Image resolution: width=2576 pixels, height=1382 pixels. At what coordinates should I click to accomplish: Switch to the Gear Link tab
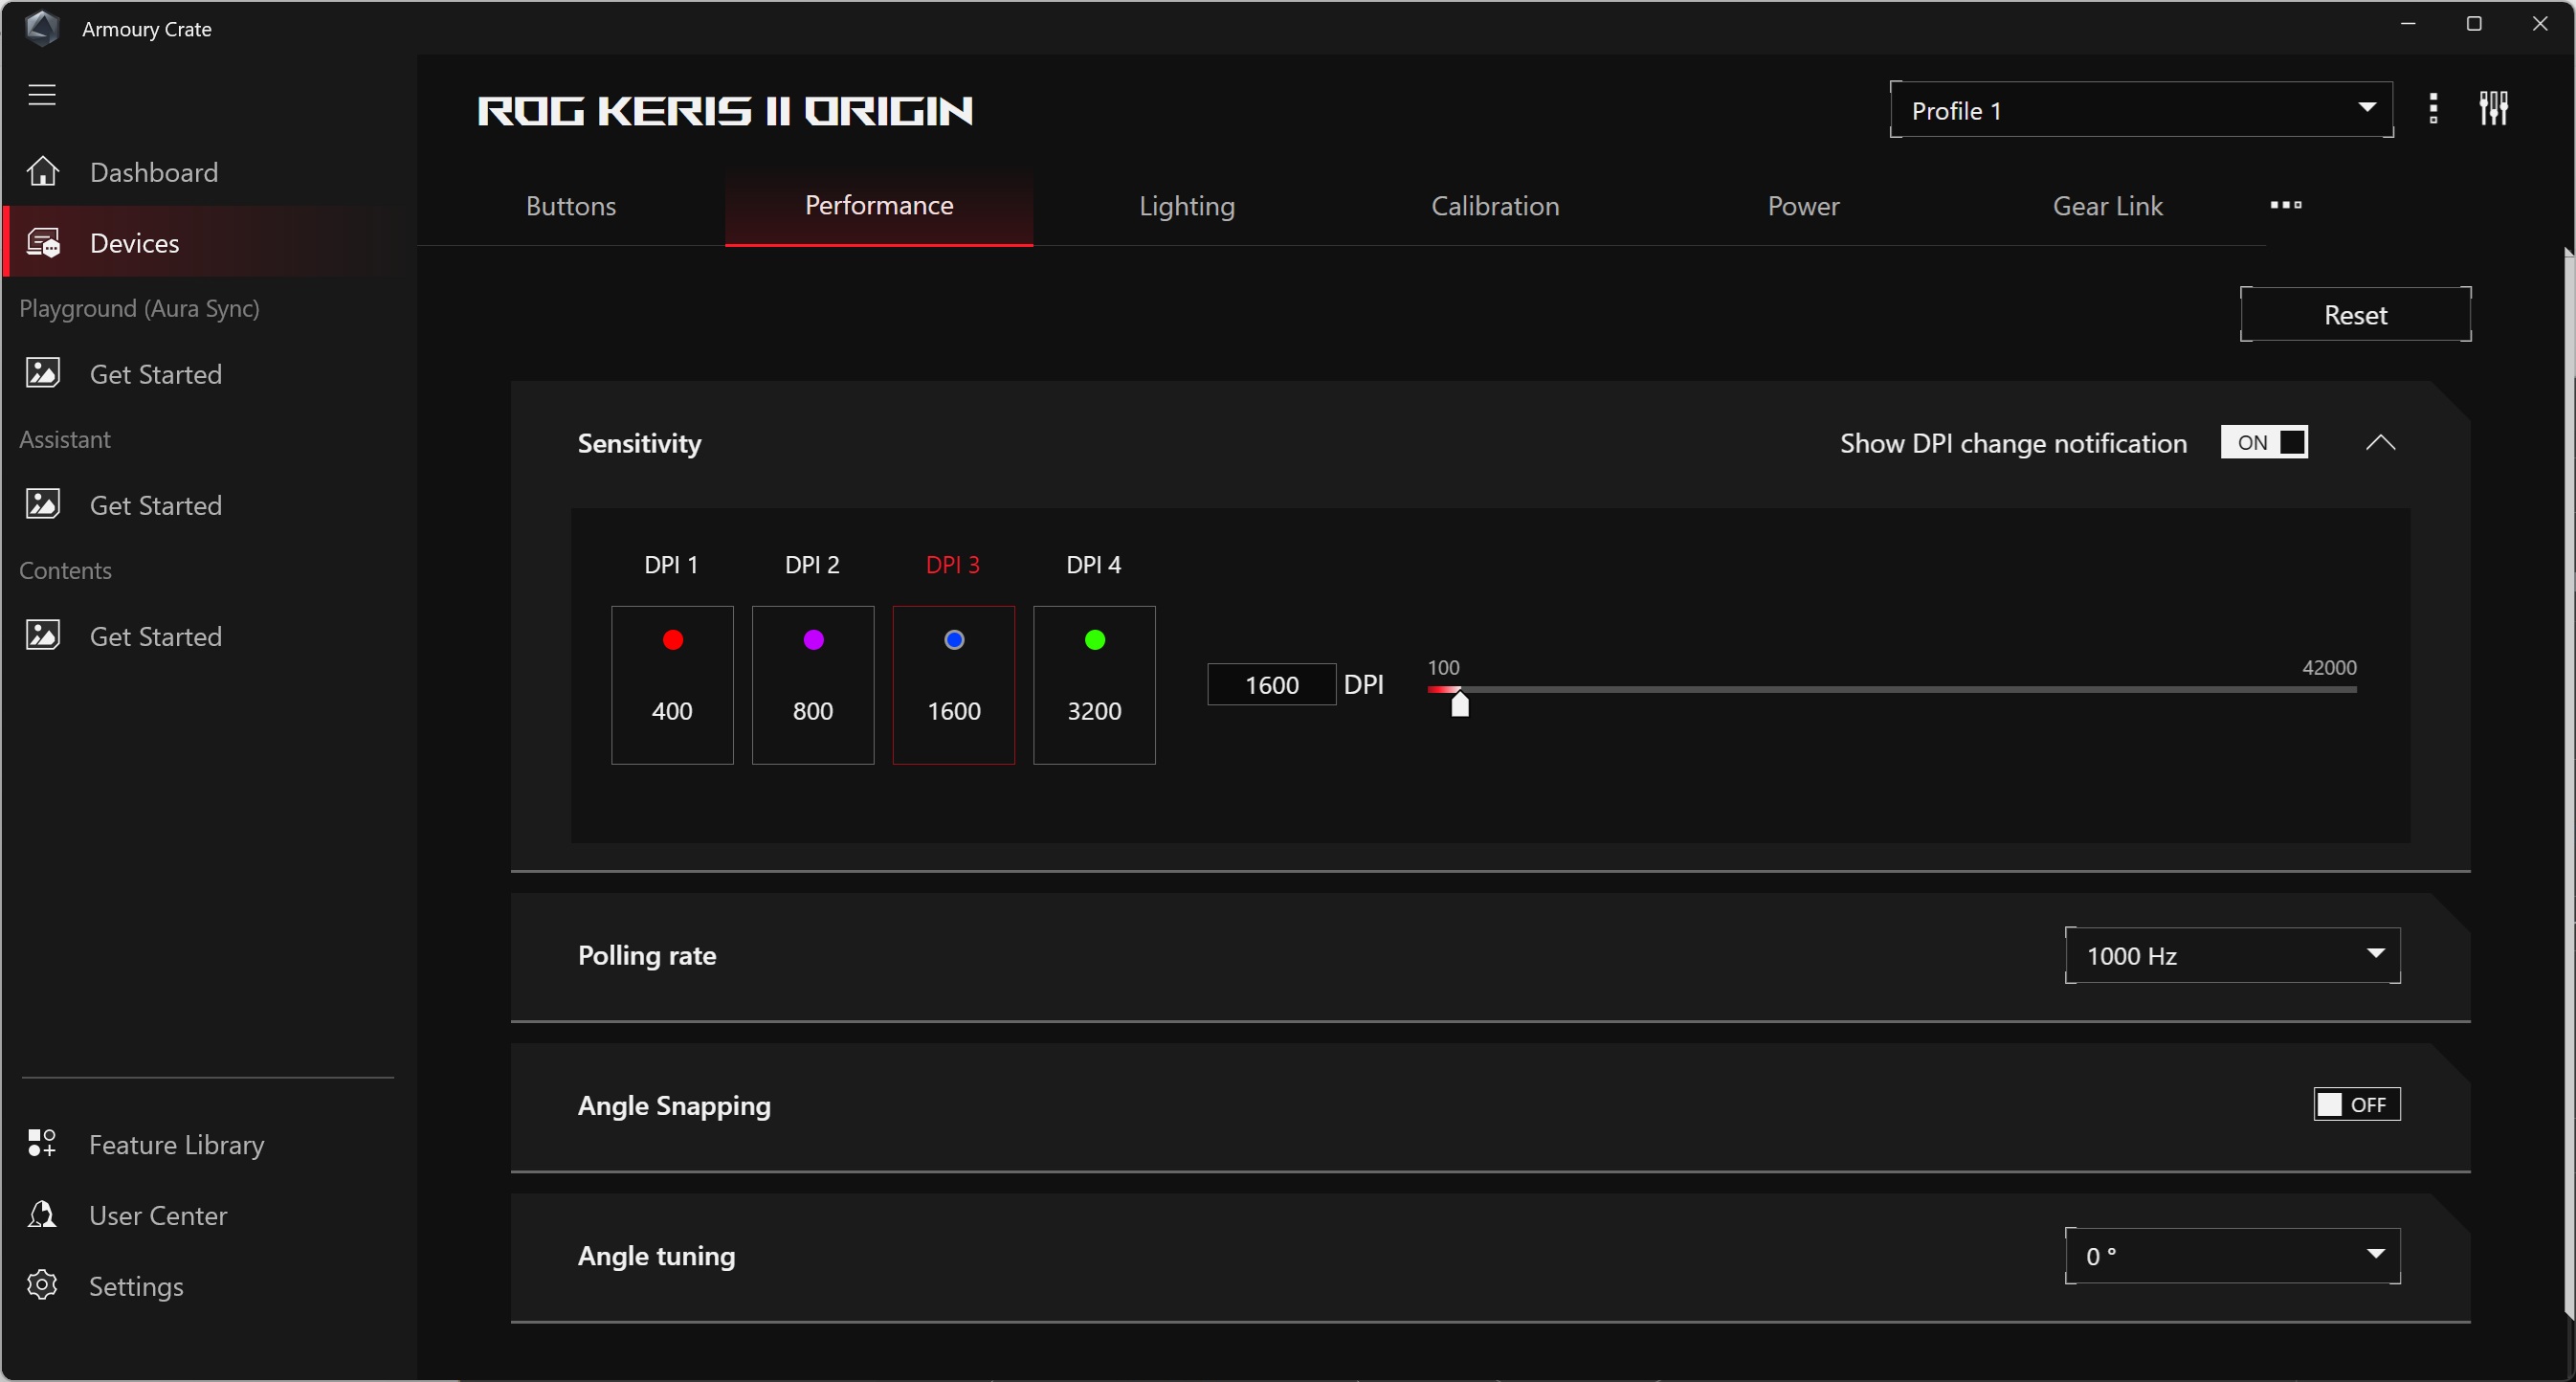[2108, 206]
